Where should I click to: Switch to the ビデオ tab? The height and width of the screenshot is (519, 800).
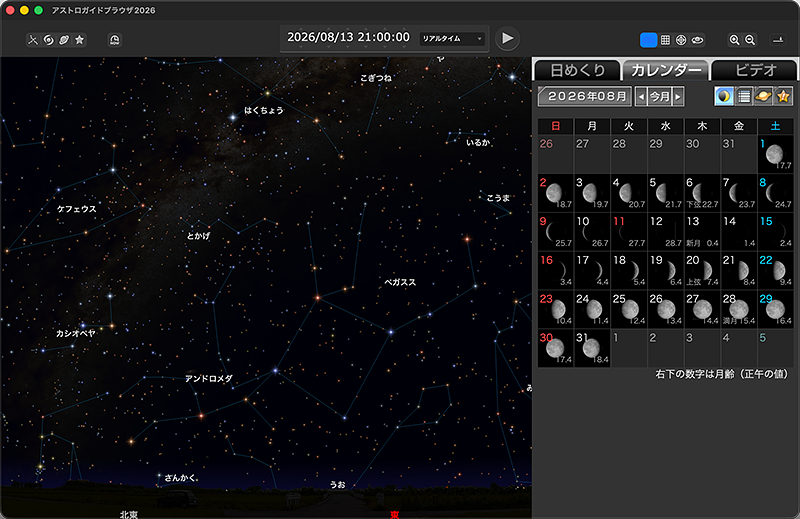click(x=755, y=70)
